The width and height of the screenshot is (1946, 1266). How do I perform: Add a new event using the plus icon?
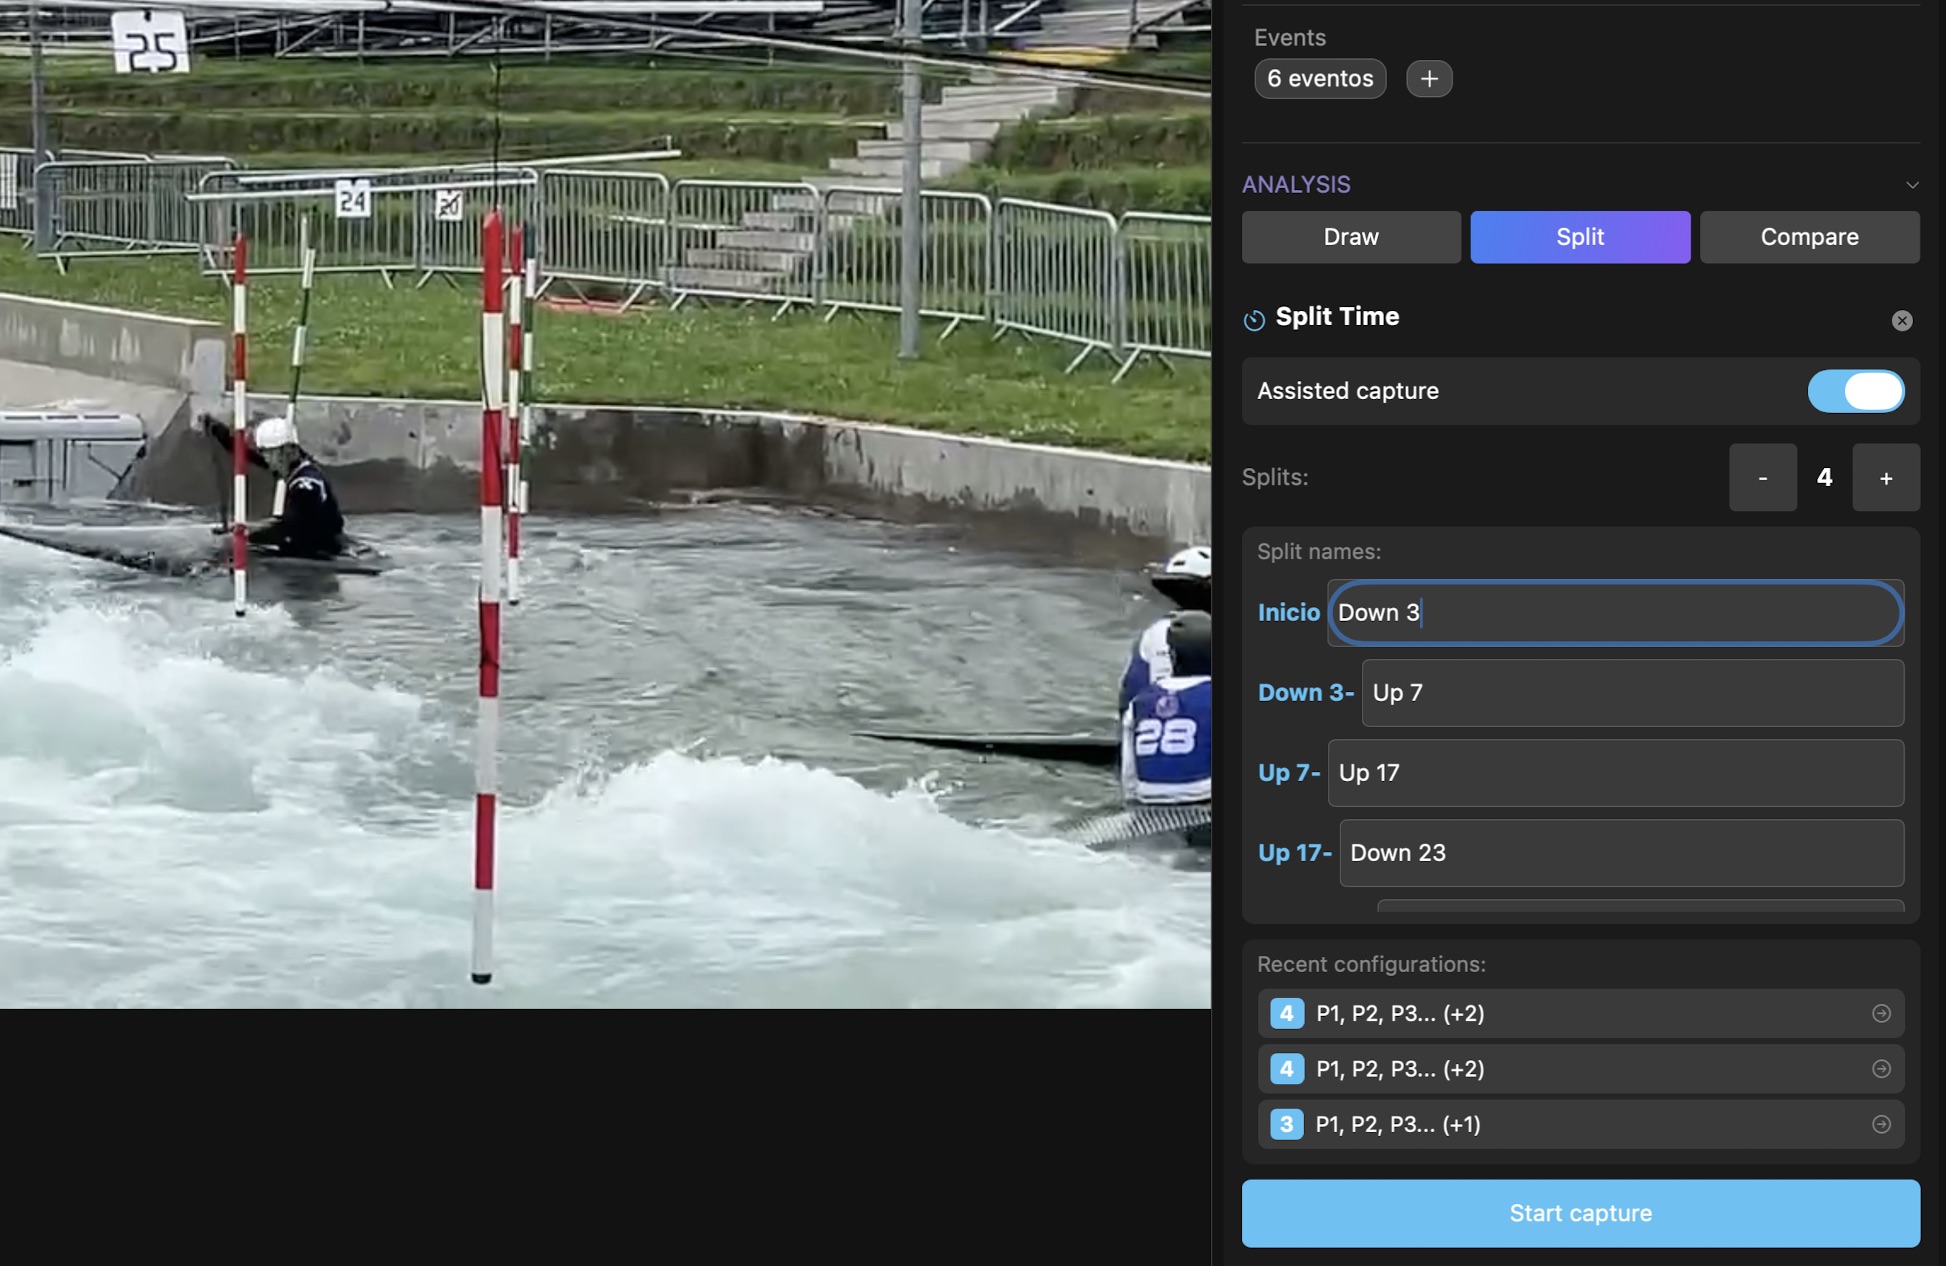[1429, 78]
